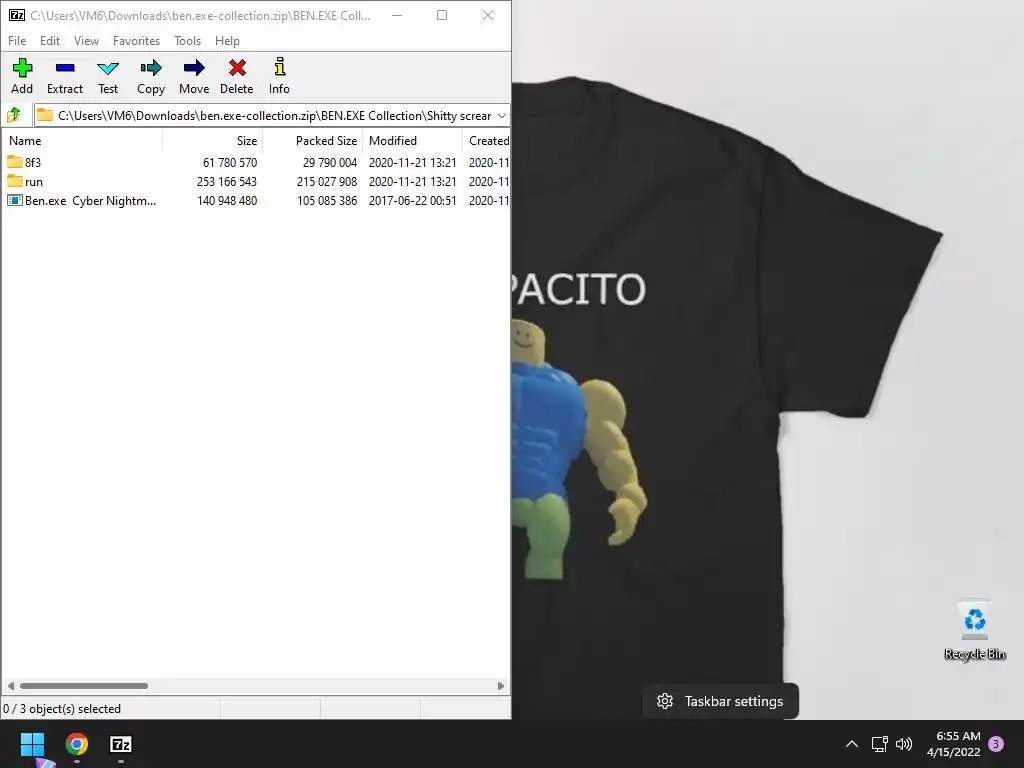Minimize the 7-Zip window
Screen dimensions: 1024x768
point(396,15)
